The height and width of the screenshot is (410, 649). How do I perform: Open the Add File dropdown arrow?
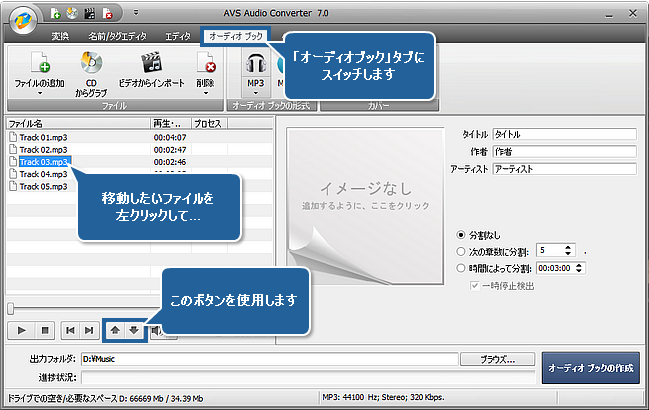tap(40, 95)
